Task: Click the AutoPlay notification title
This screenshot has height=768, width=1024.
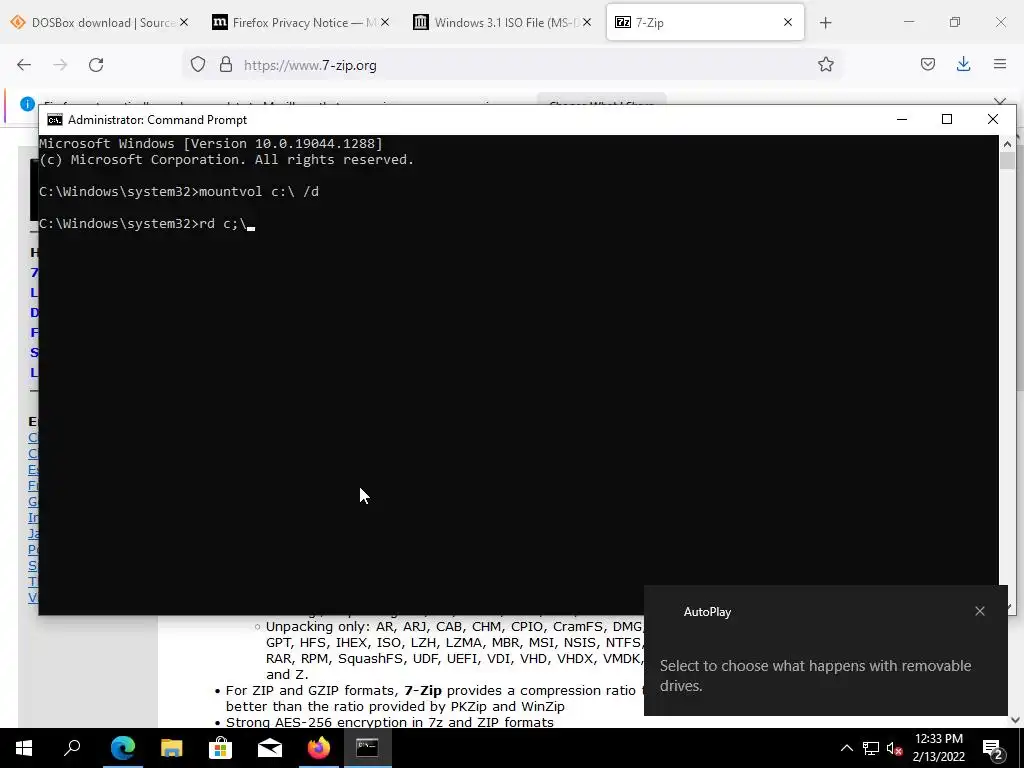Action: (x=707, y=612)
